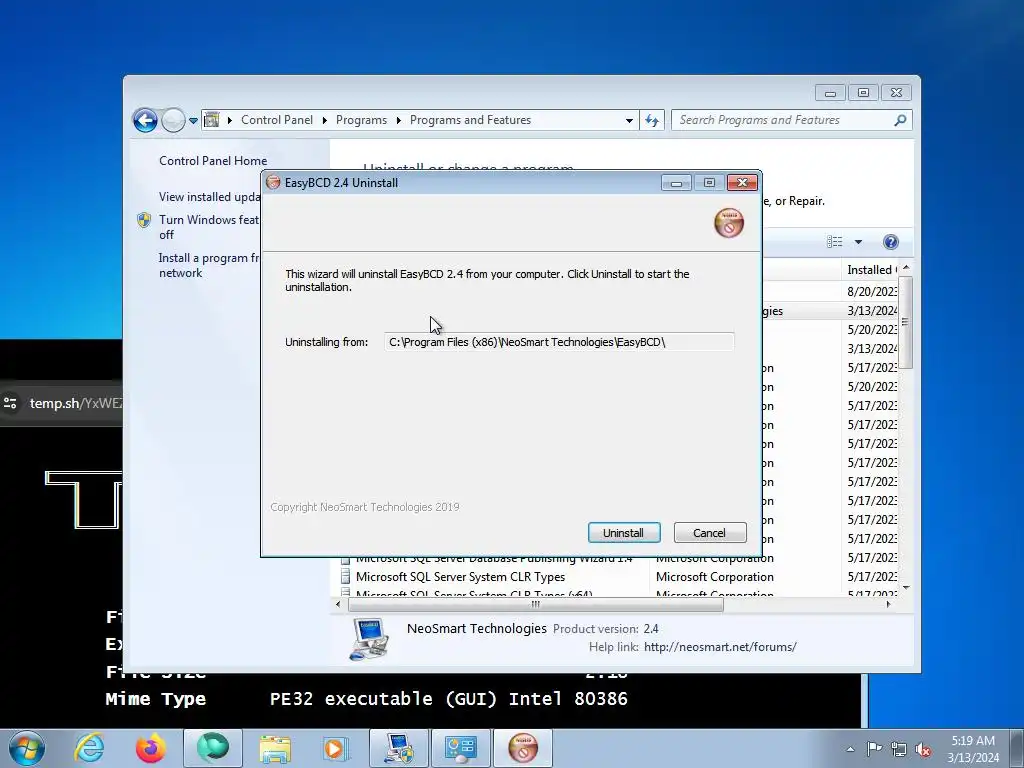The width and height of the screenshot is (1024, 768).
Task: Open Control Panel Home link
Action: coord(213,161)
